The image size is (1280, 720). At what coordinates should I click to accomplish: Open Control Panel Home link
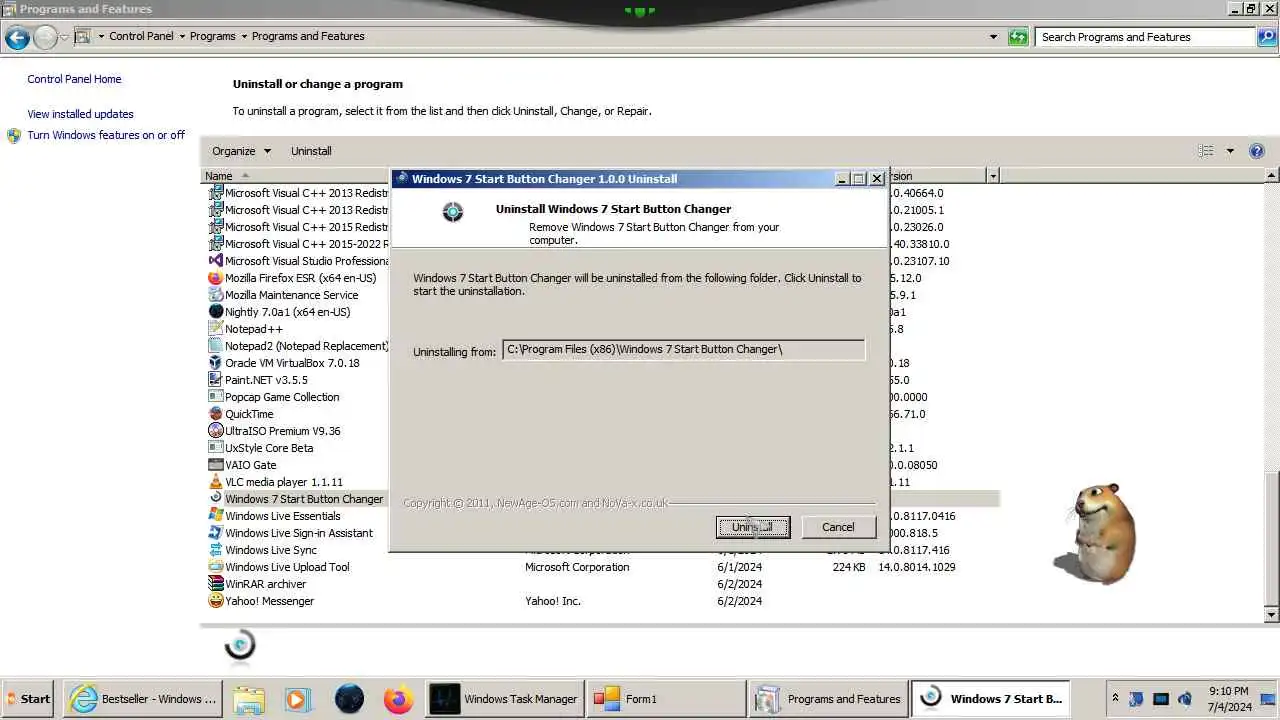tap(74, 79)
